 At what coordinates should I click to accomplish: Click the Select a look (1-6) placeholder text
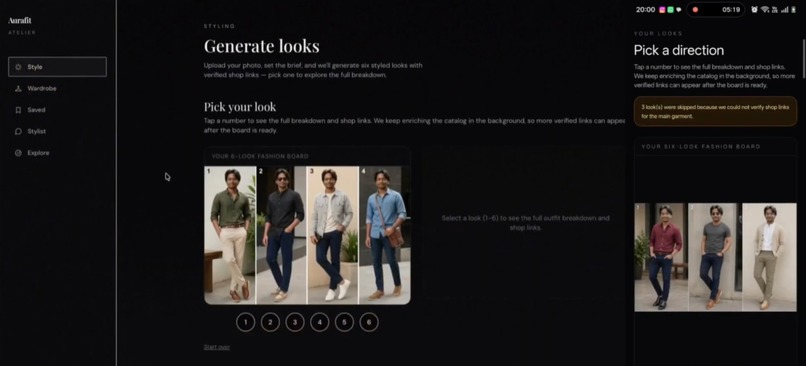click(x=525, y=223)
